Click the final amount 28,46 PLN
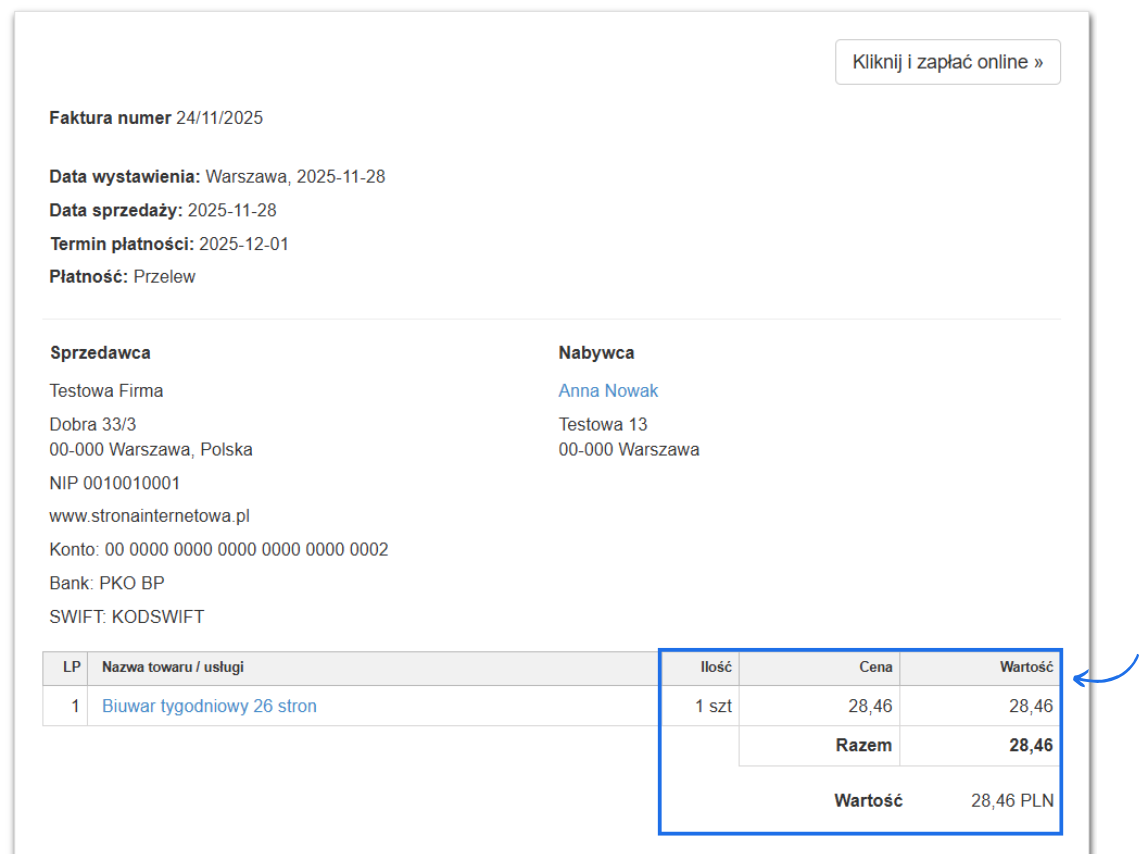1143x854 pixels. (x=1011, y=801)
